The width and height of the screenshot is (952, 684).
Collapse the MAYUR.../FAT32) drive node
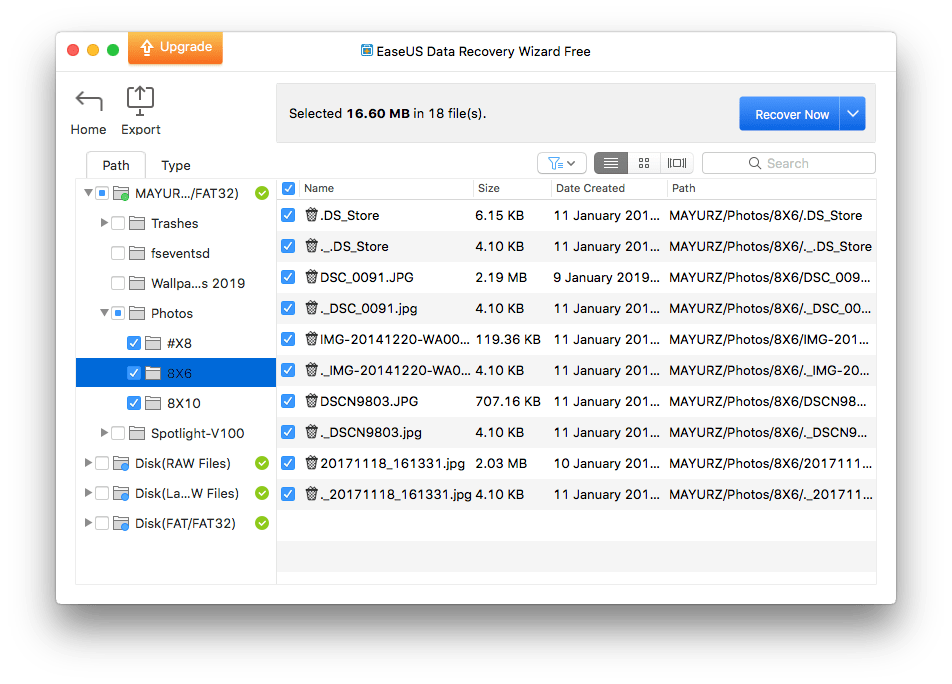pyautogui.click(x=88, y=193)
